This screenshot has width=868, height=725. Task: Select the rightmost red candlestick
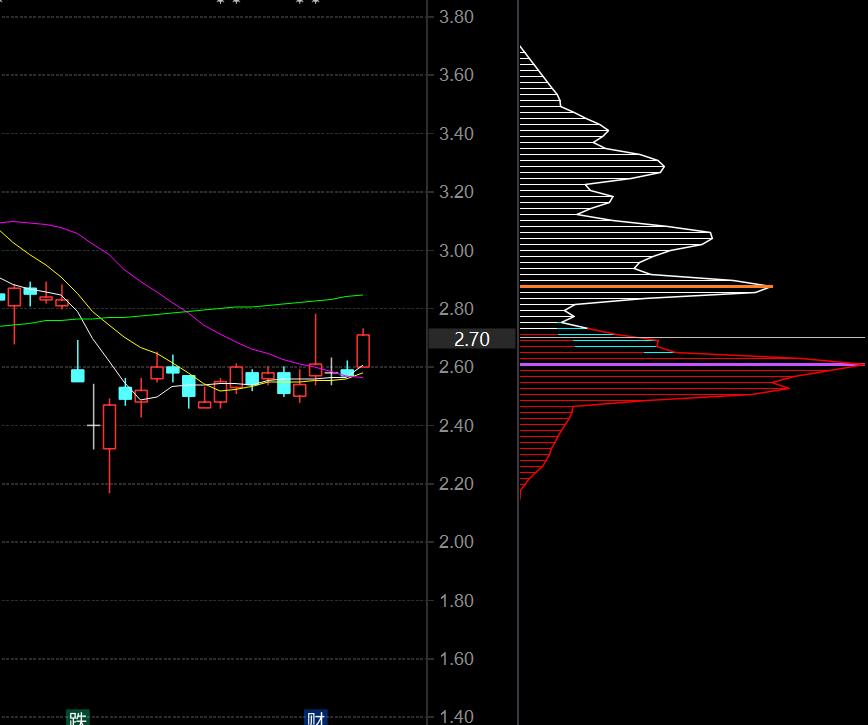pyautogui.click(x=363, y=351)
